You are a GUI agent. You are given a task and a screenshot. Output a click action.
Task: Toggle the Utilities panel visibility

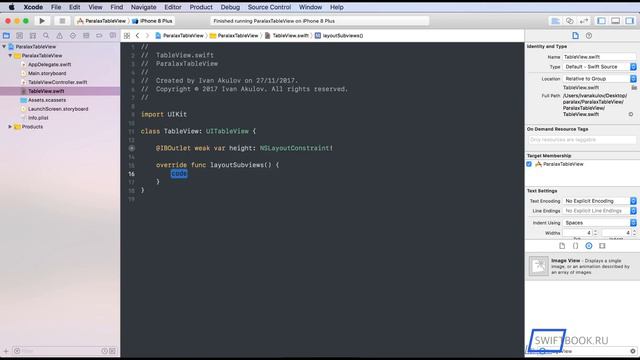tap(630, 21)
